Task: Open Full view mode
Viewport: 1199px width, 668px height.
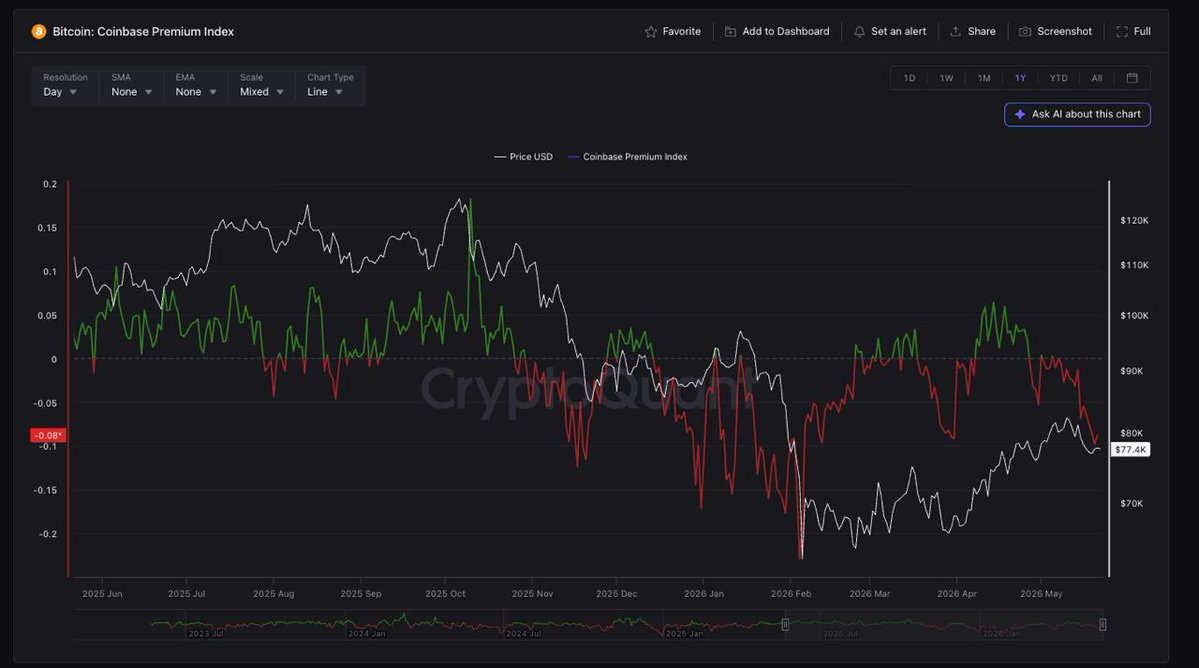Action: coord(1133,31)
